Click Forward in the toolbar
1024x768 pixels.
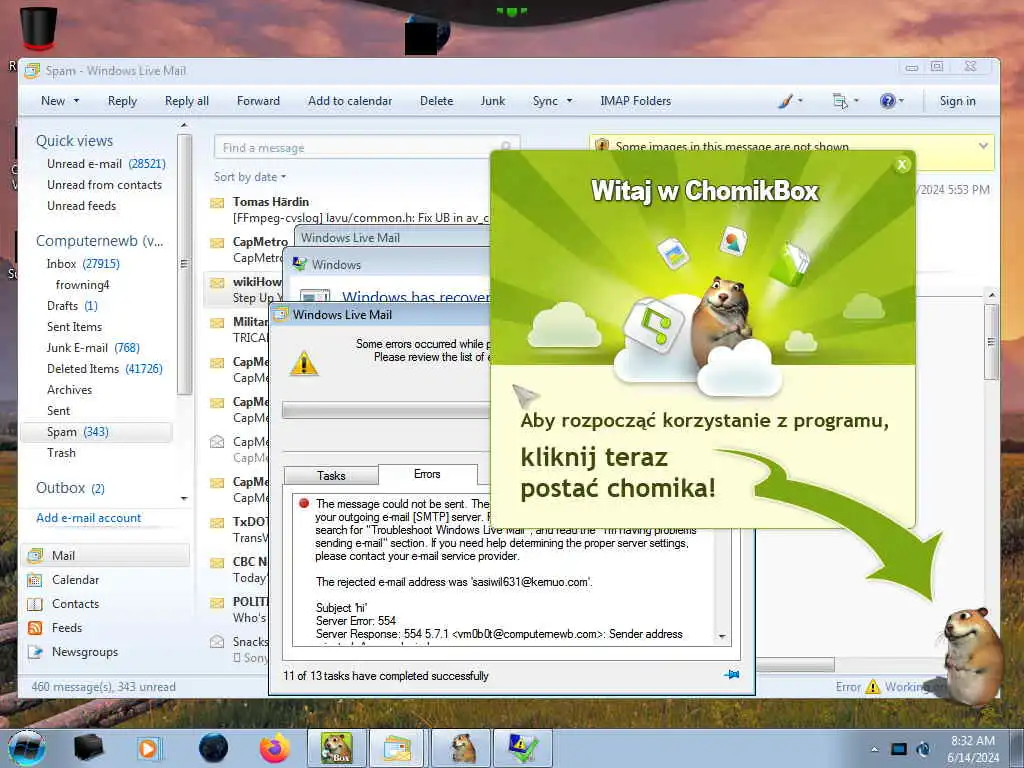tap(258, 101)
